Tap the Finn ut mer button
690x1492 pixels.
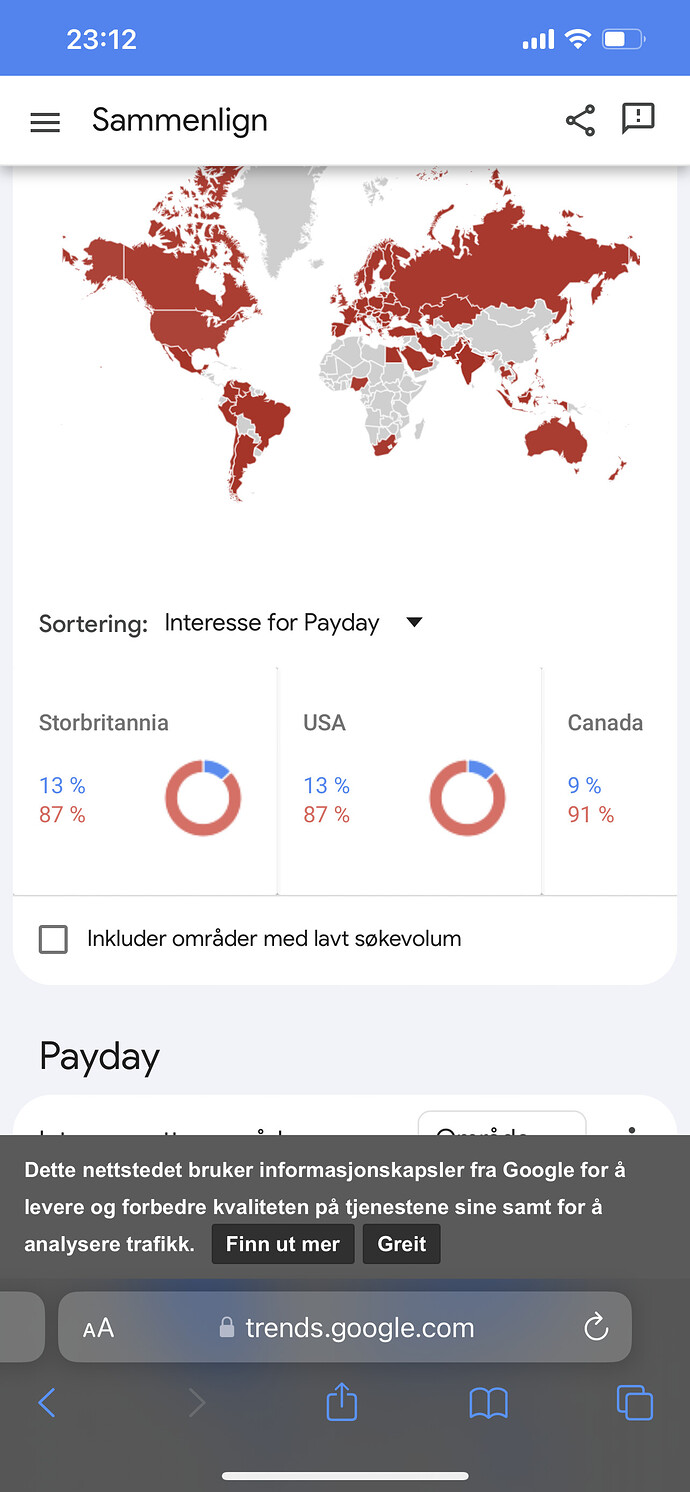coord(283,1244)
